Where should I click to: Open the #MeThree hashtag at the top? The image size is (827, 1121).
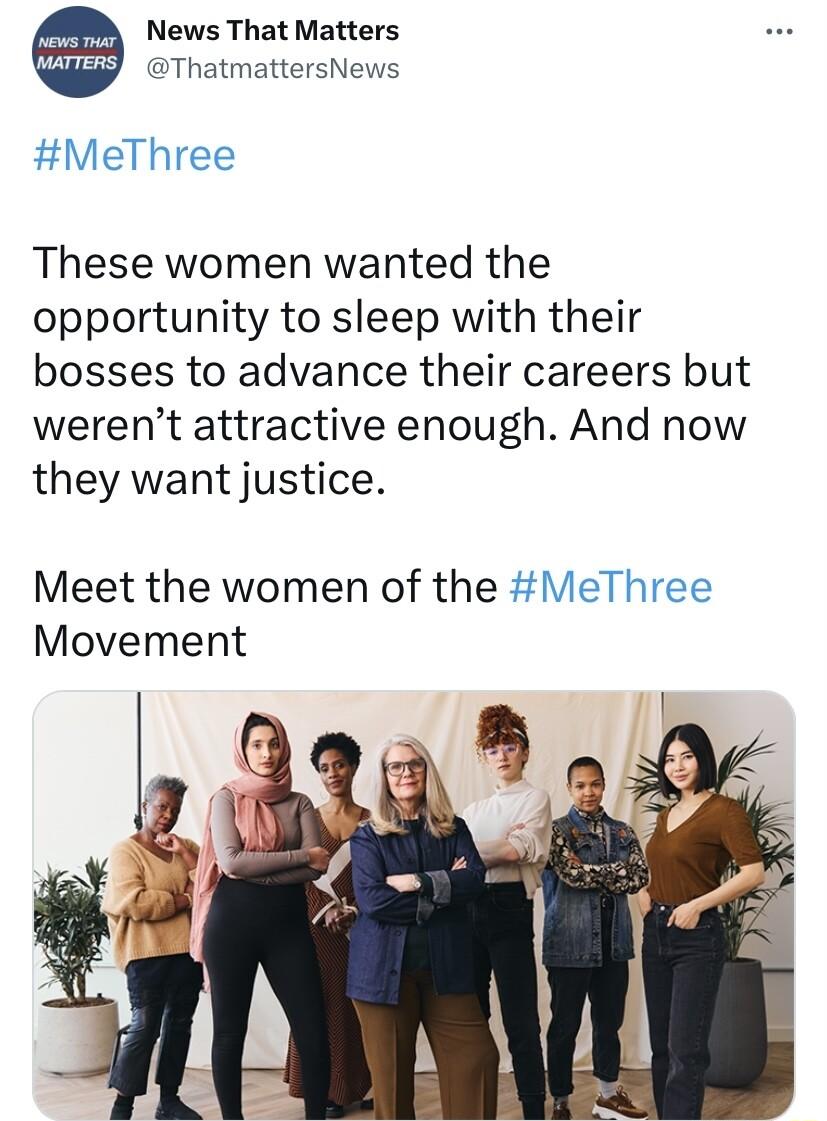click(x=135, y=154)
